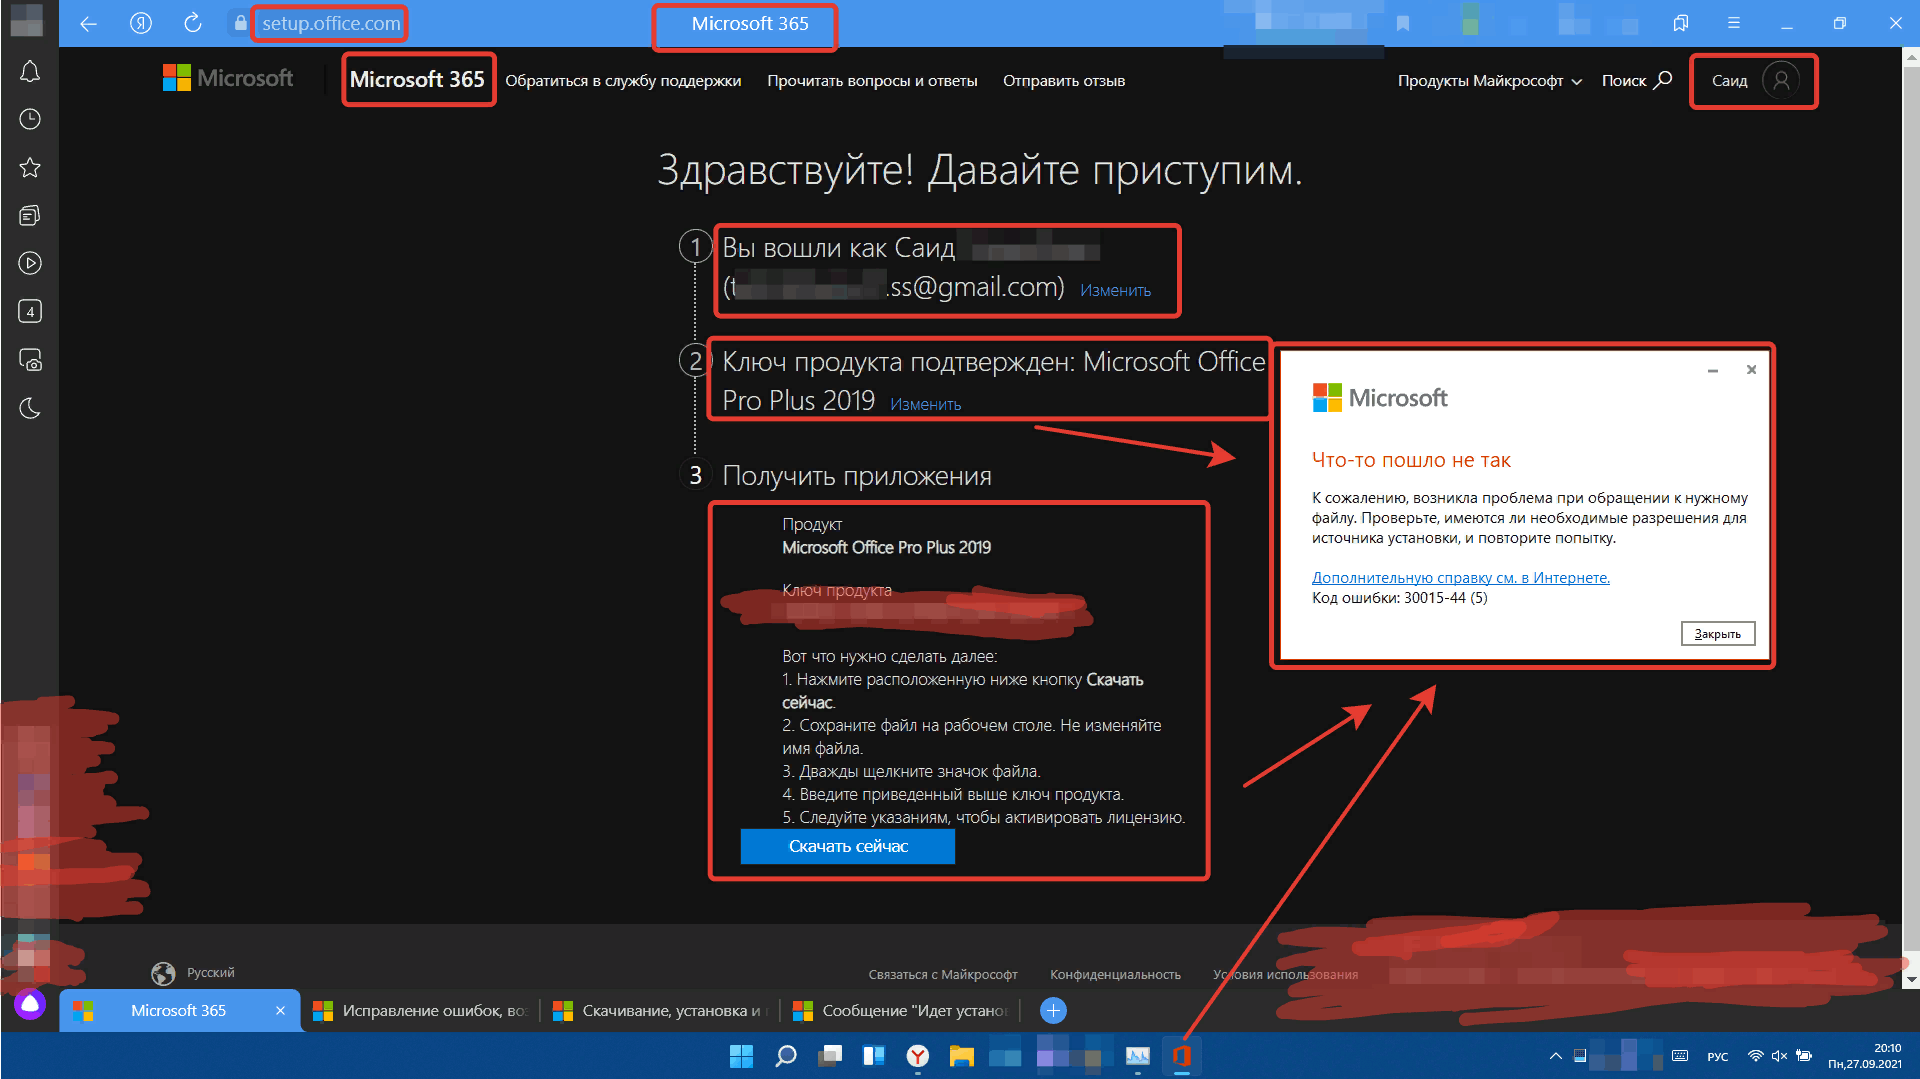Open the video play icon in sidebar
The height and width of the screenshot is (1079, 1920).
click(30, 263)
